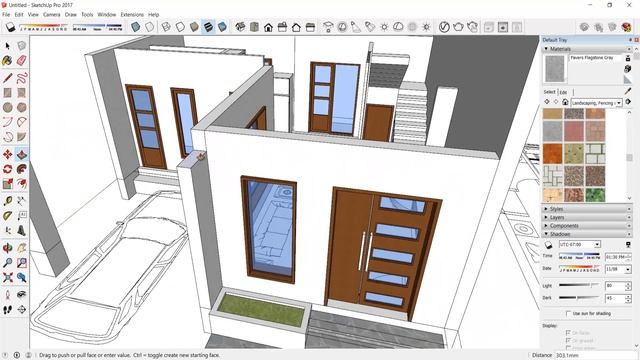Adjust the Light slider in Shadows
640x360 pixels.
tap(579, 285)
